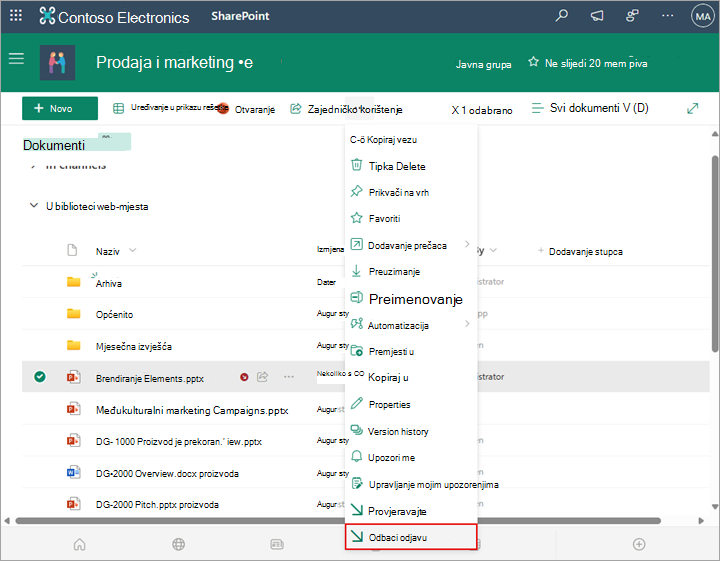Select Kopiraj u
720x561 pixels.
(411, 377)
